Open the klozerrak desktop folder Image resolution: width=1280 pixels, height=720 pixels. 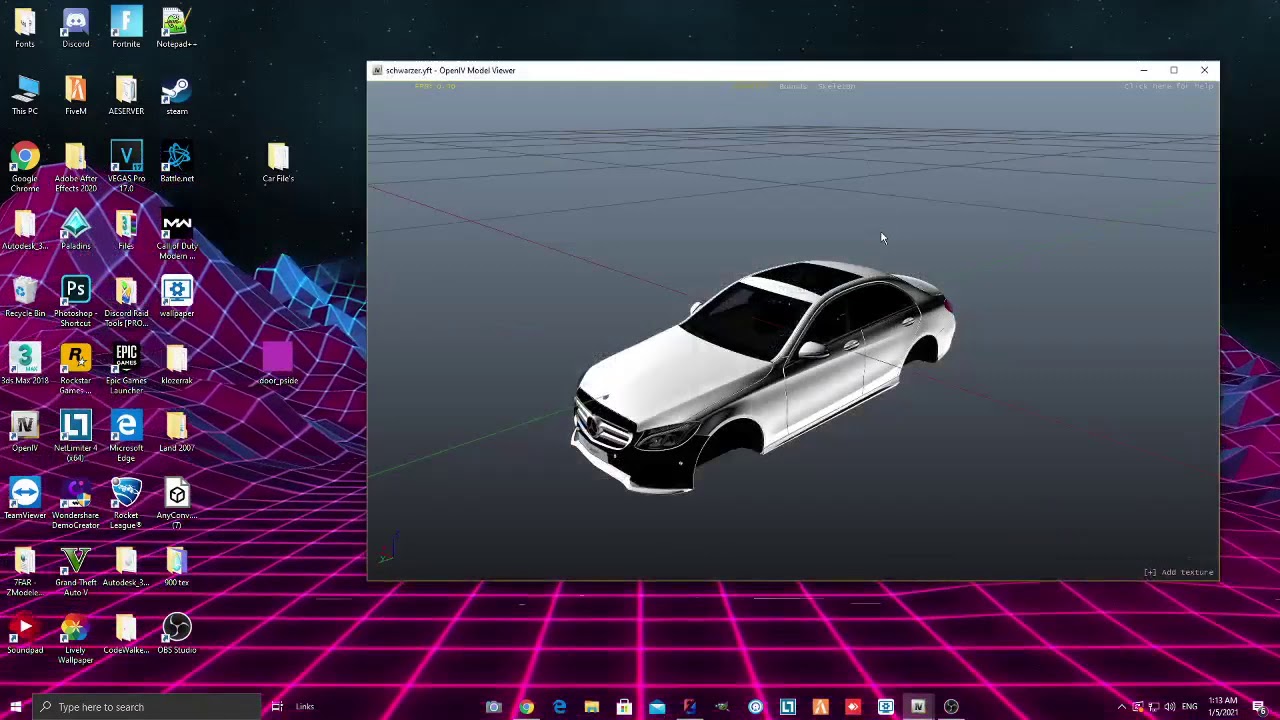click(176, 365)
